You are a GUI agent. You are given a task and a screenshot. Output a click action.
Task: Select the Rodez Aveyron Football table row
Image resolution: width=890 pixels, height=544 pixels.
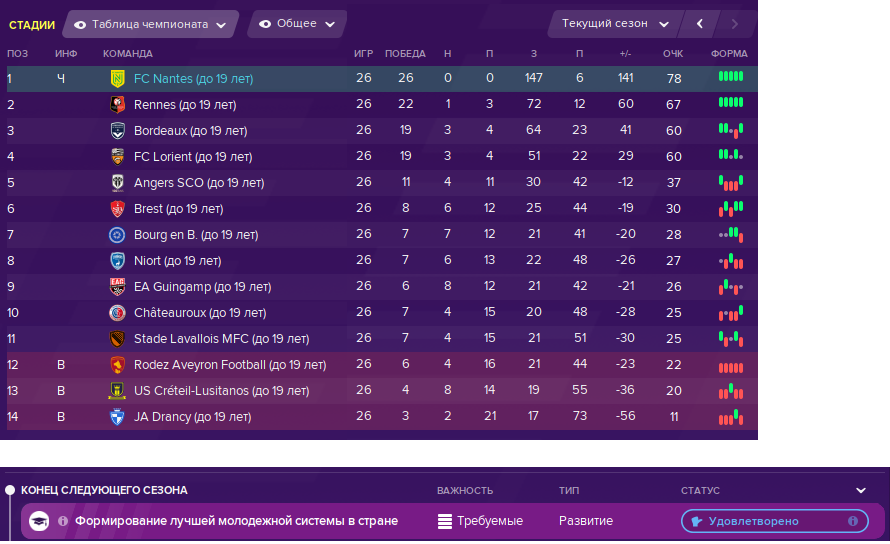pyautogui.click(x=382, y=365)
